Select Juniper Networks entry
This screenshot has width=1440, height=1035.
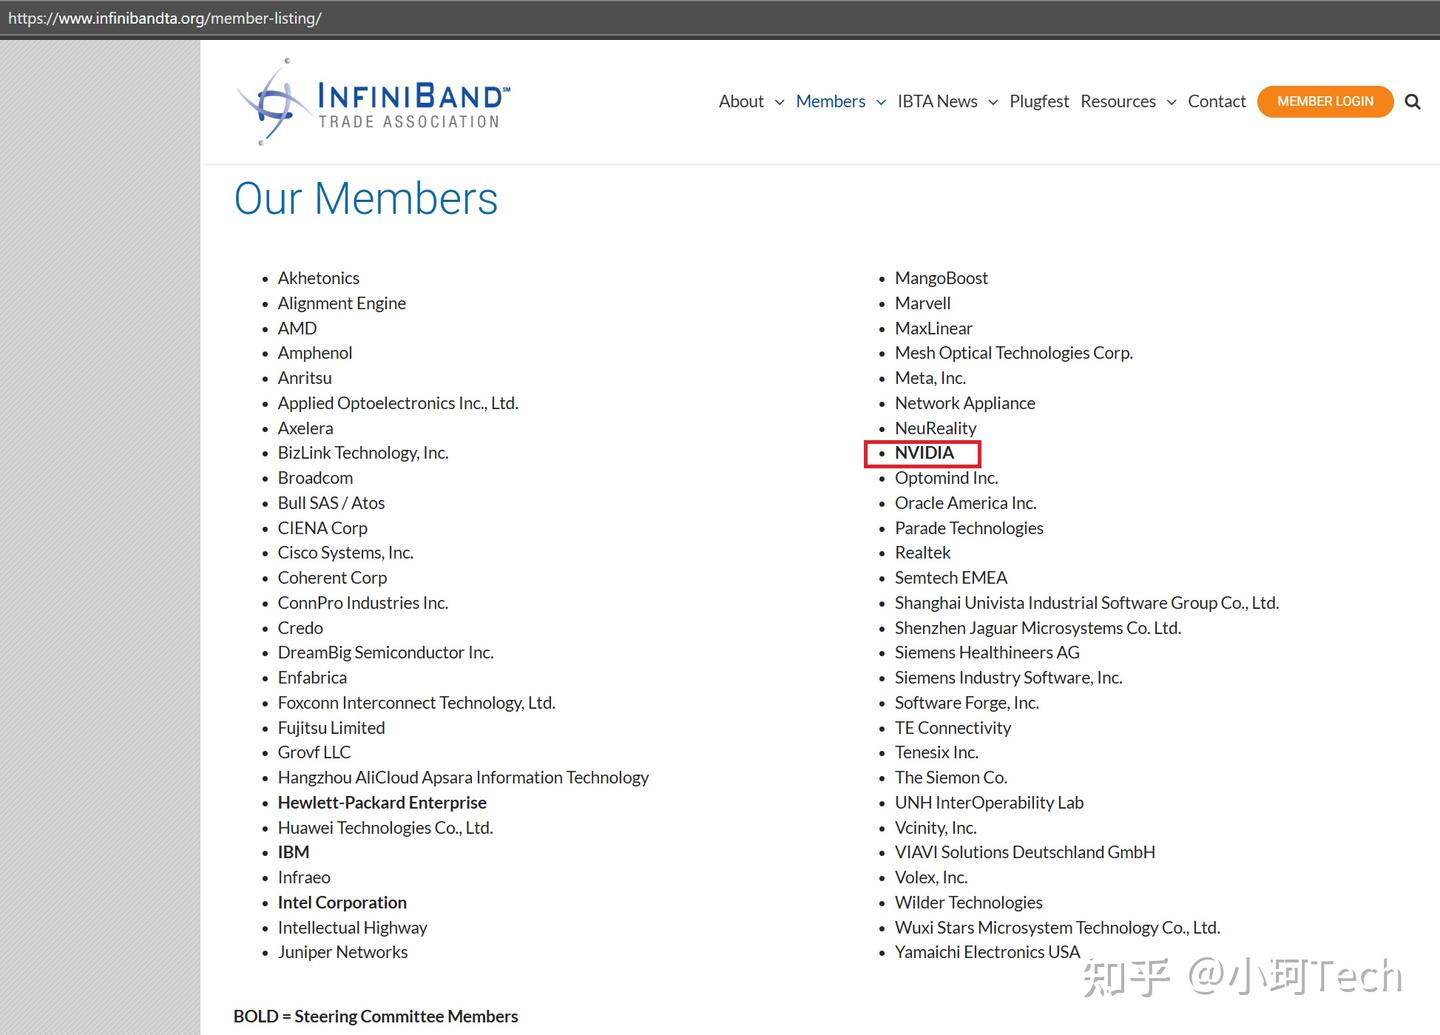pos(342,952)
